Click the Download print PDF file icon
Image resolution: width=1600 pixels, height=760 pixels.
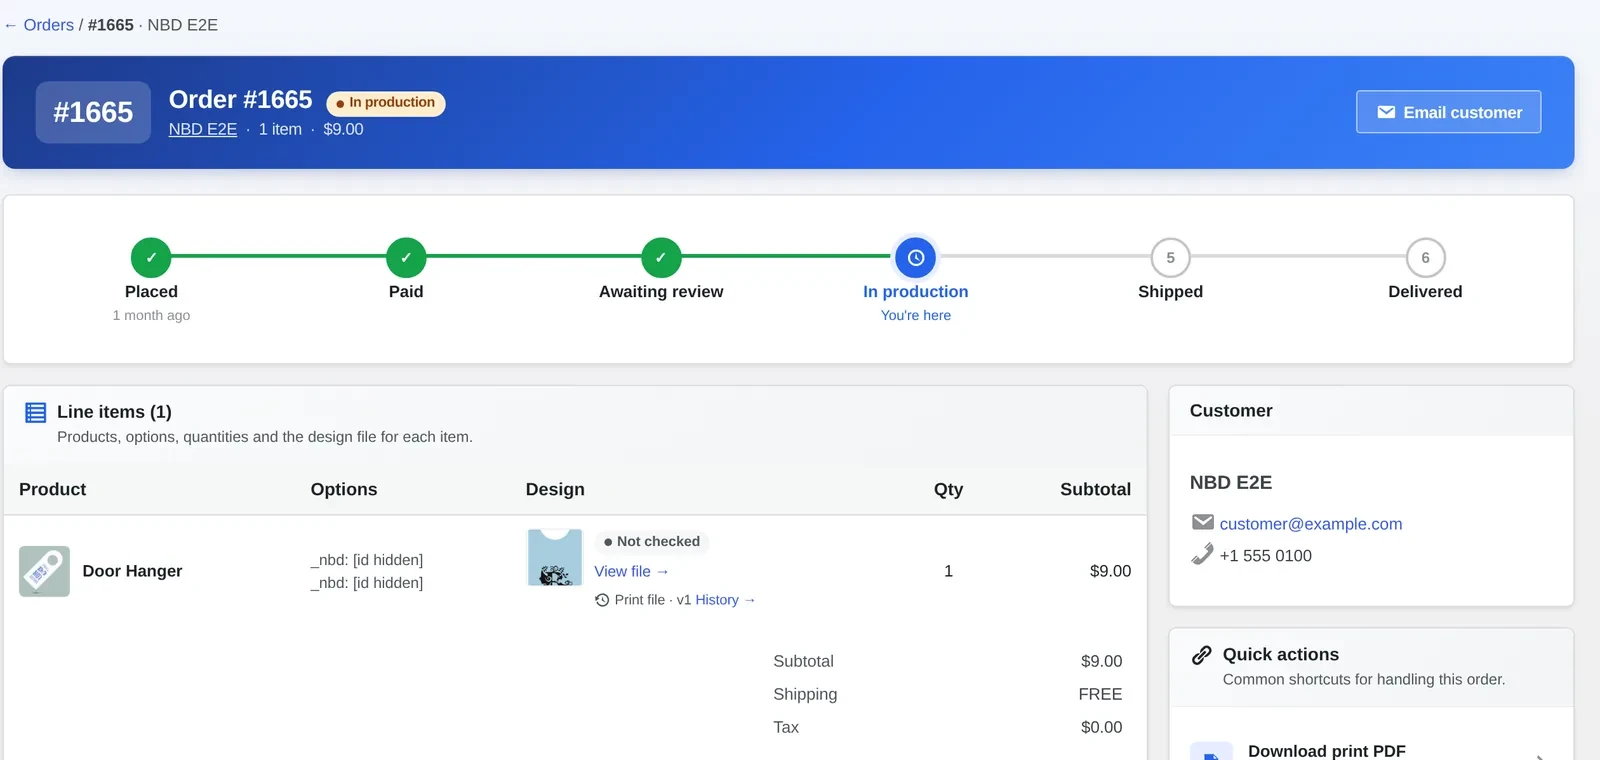pos(1211,752)
